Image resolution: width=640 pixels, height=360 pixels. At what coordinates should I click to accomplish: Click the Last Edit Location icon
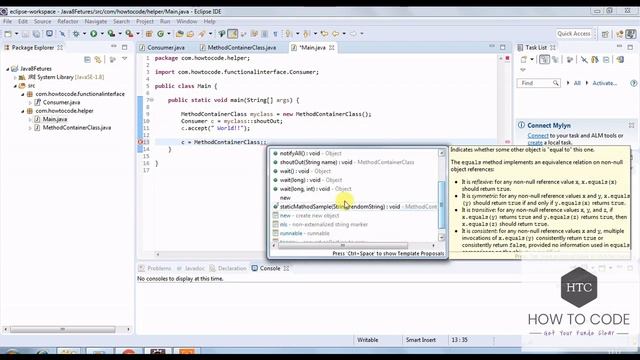(324, 34)
